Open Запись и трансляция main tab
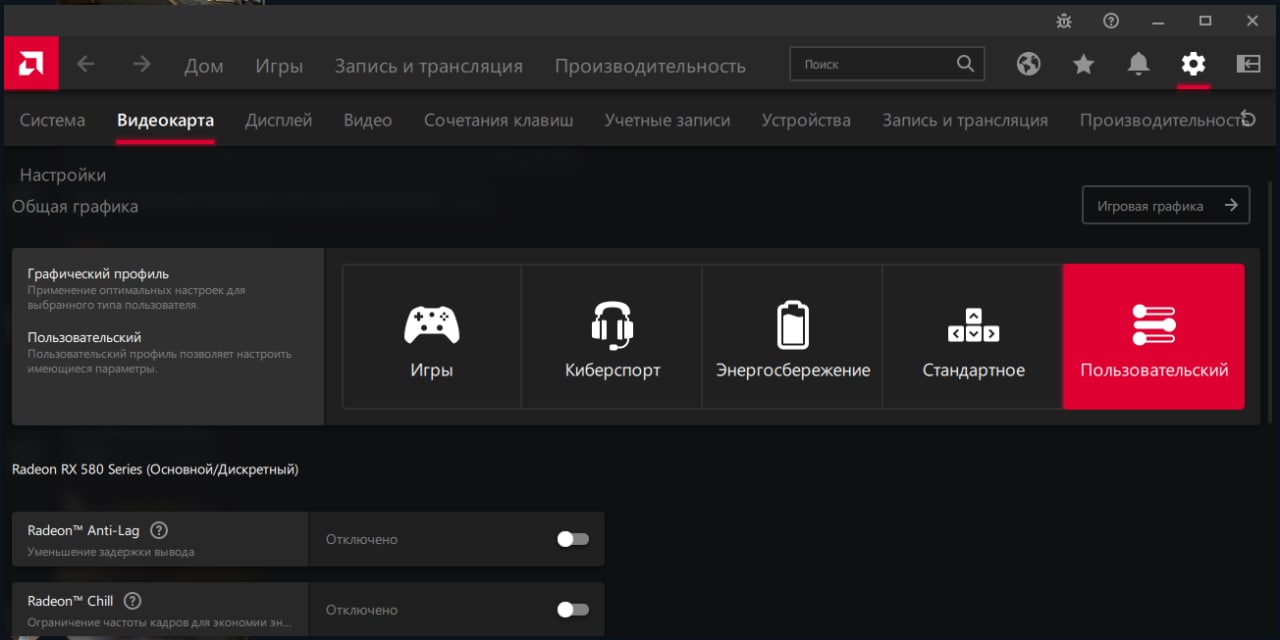This screenshot has height=640, width=1280. [x=428, y=66]
